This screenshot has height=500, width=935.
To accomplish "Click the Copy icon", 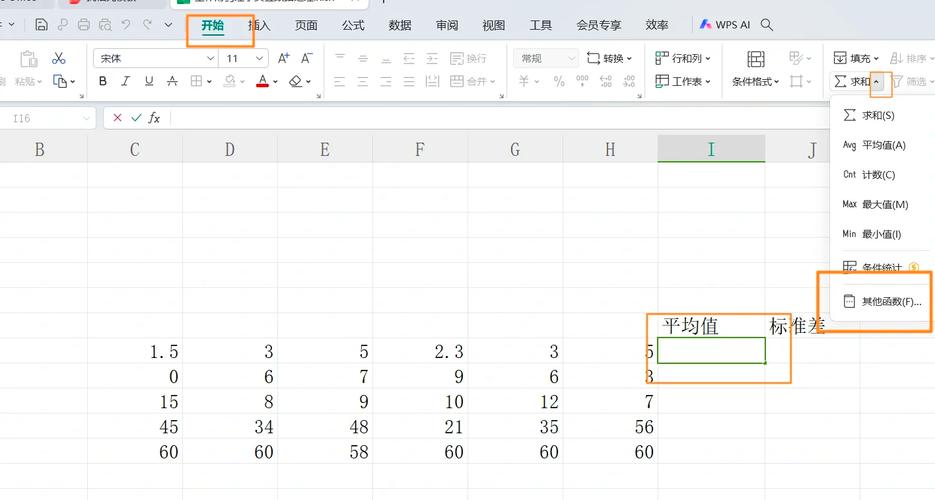I will (60, 81).
